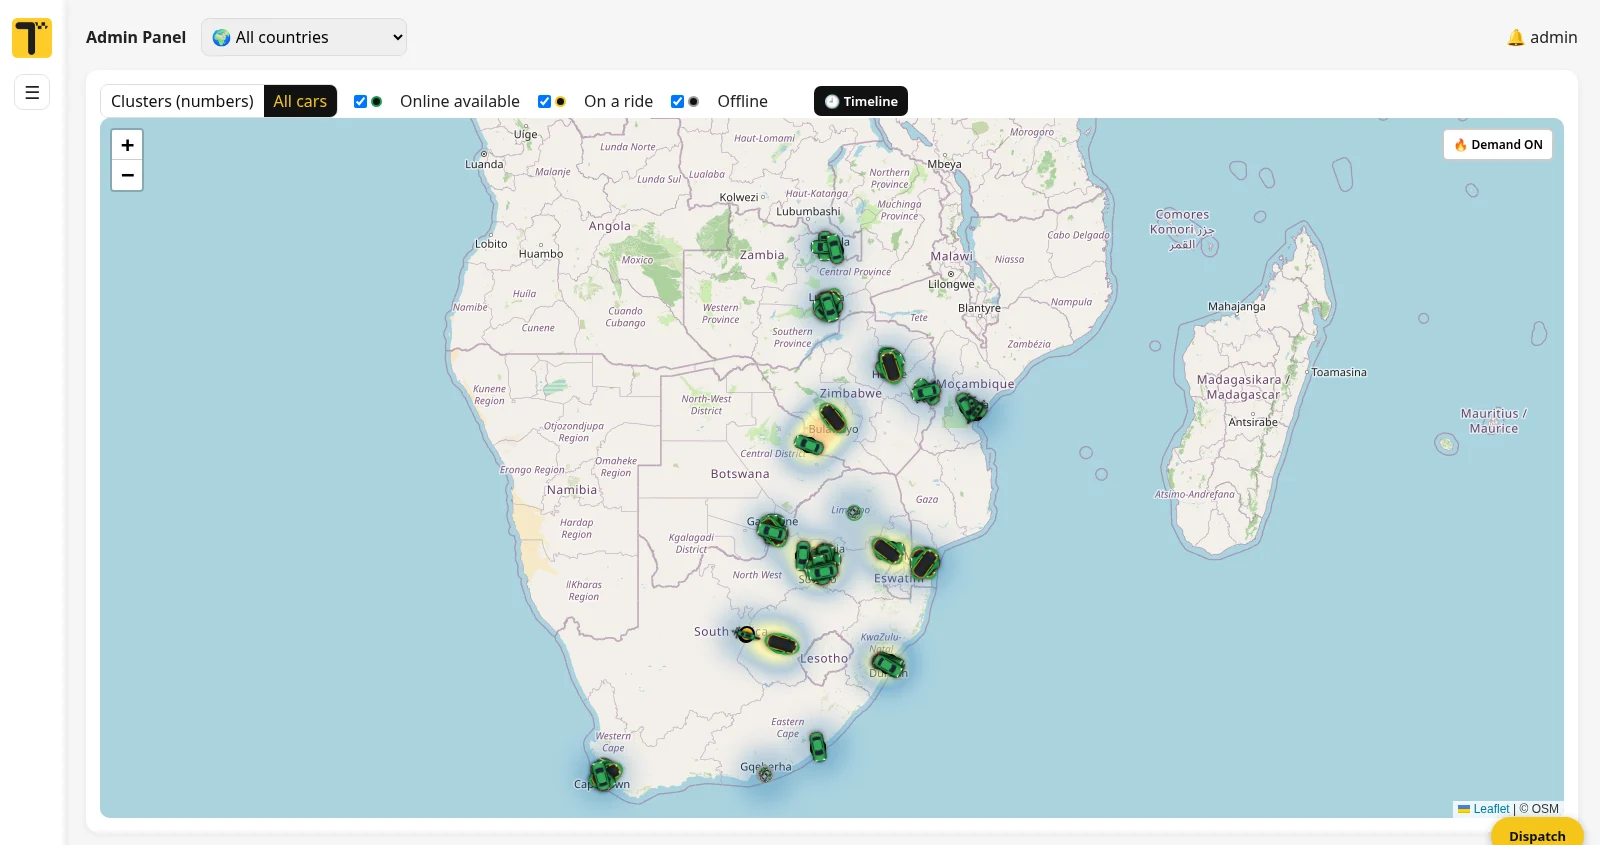Select the car cluster near Gaborone
This screenshot has width=1600, height=845.
[x=772, y=529]
